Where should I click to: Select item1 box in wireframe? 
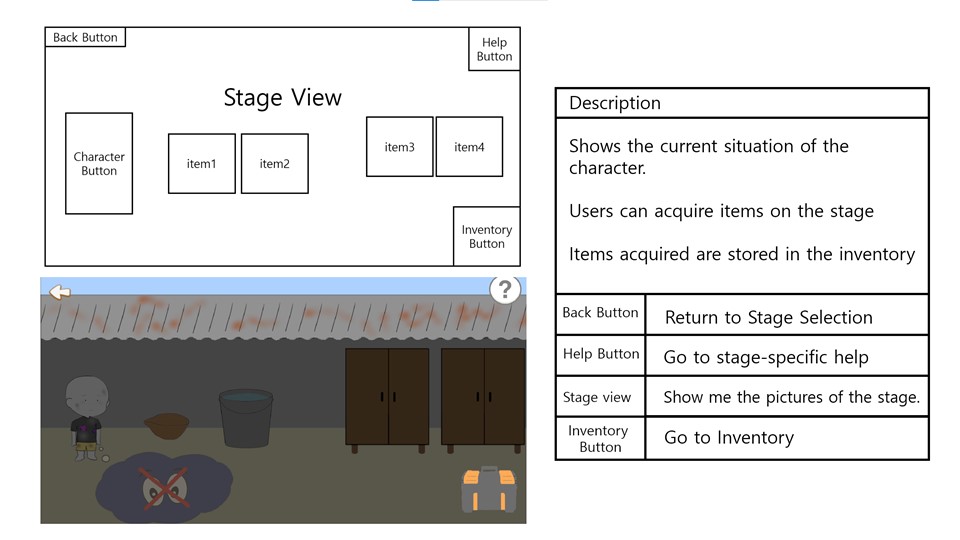click(202, 163)
